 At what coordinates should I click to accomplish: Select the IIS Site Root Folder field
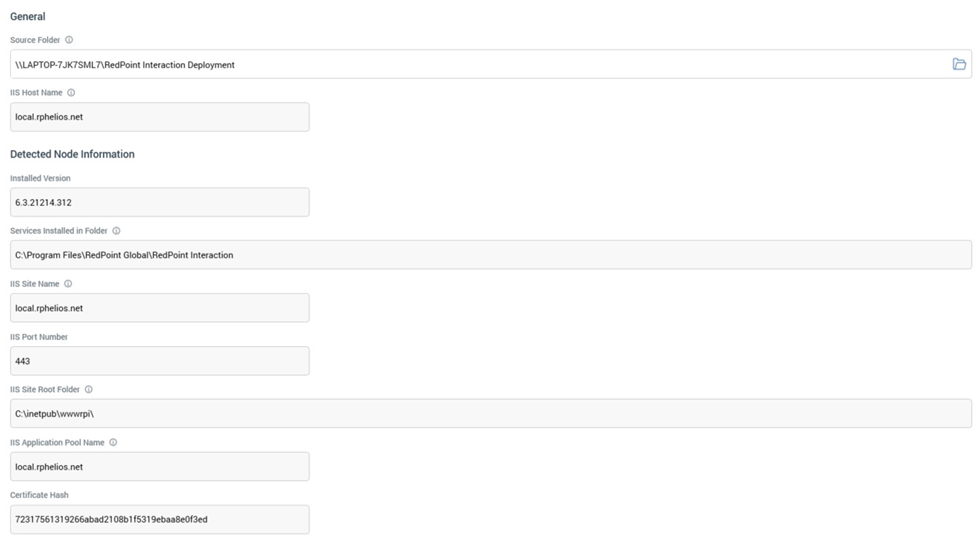[490, 414]
